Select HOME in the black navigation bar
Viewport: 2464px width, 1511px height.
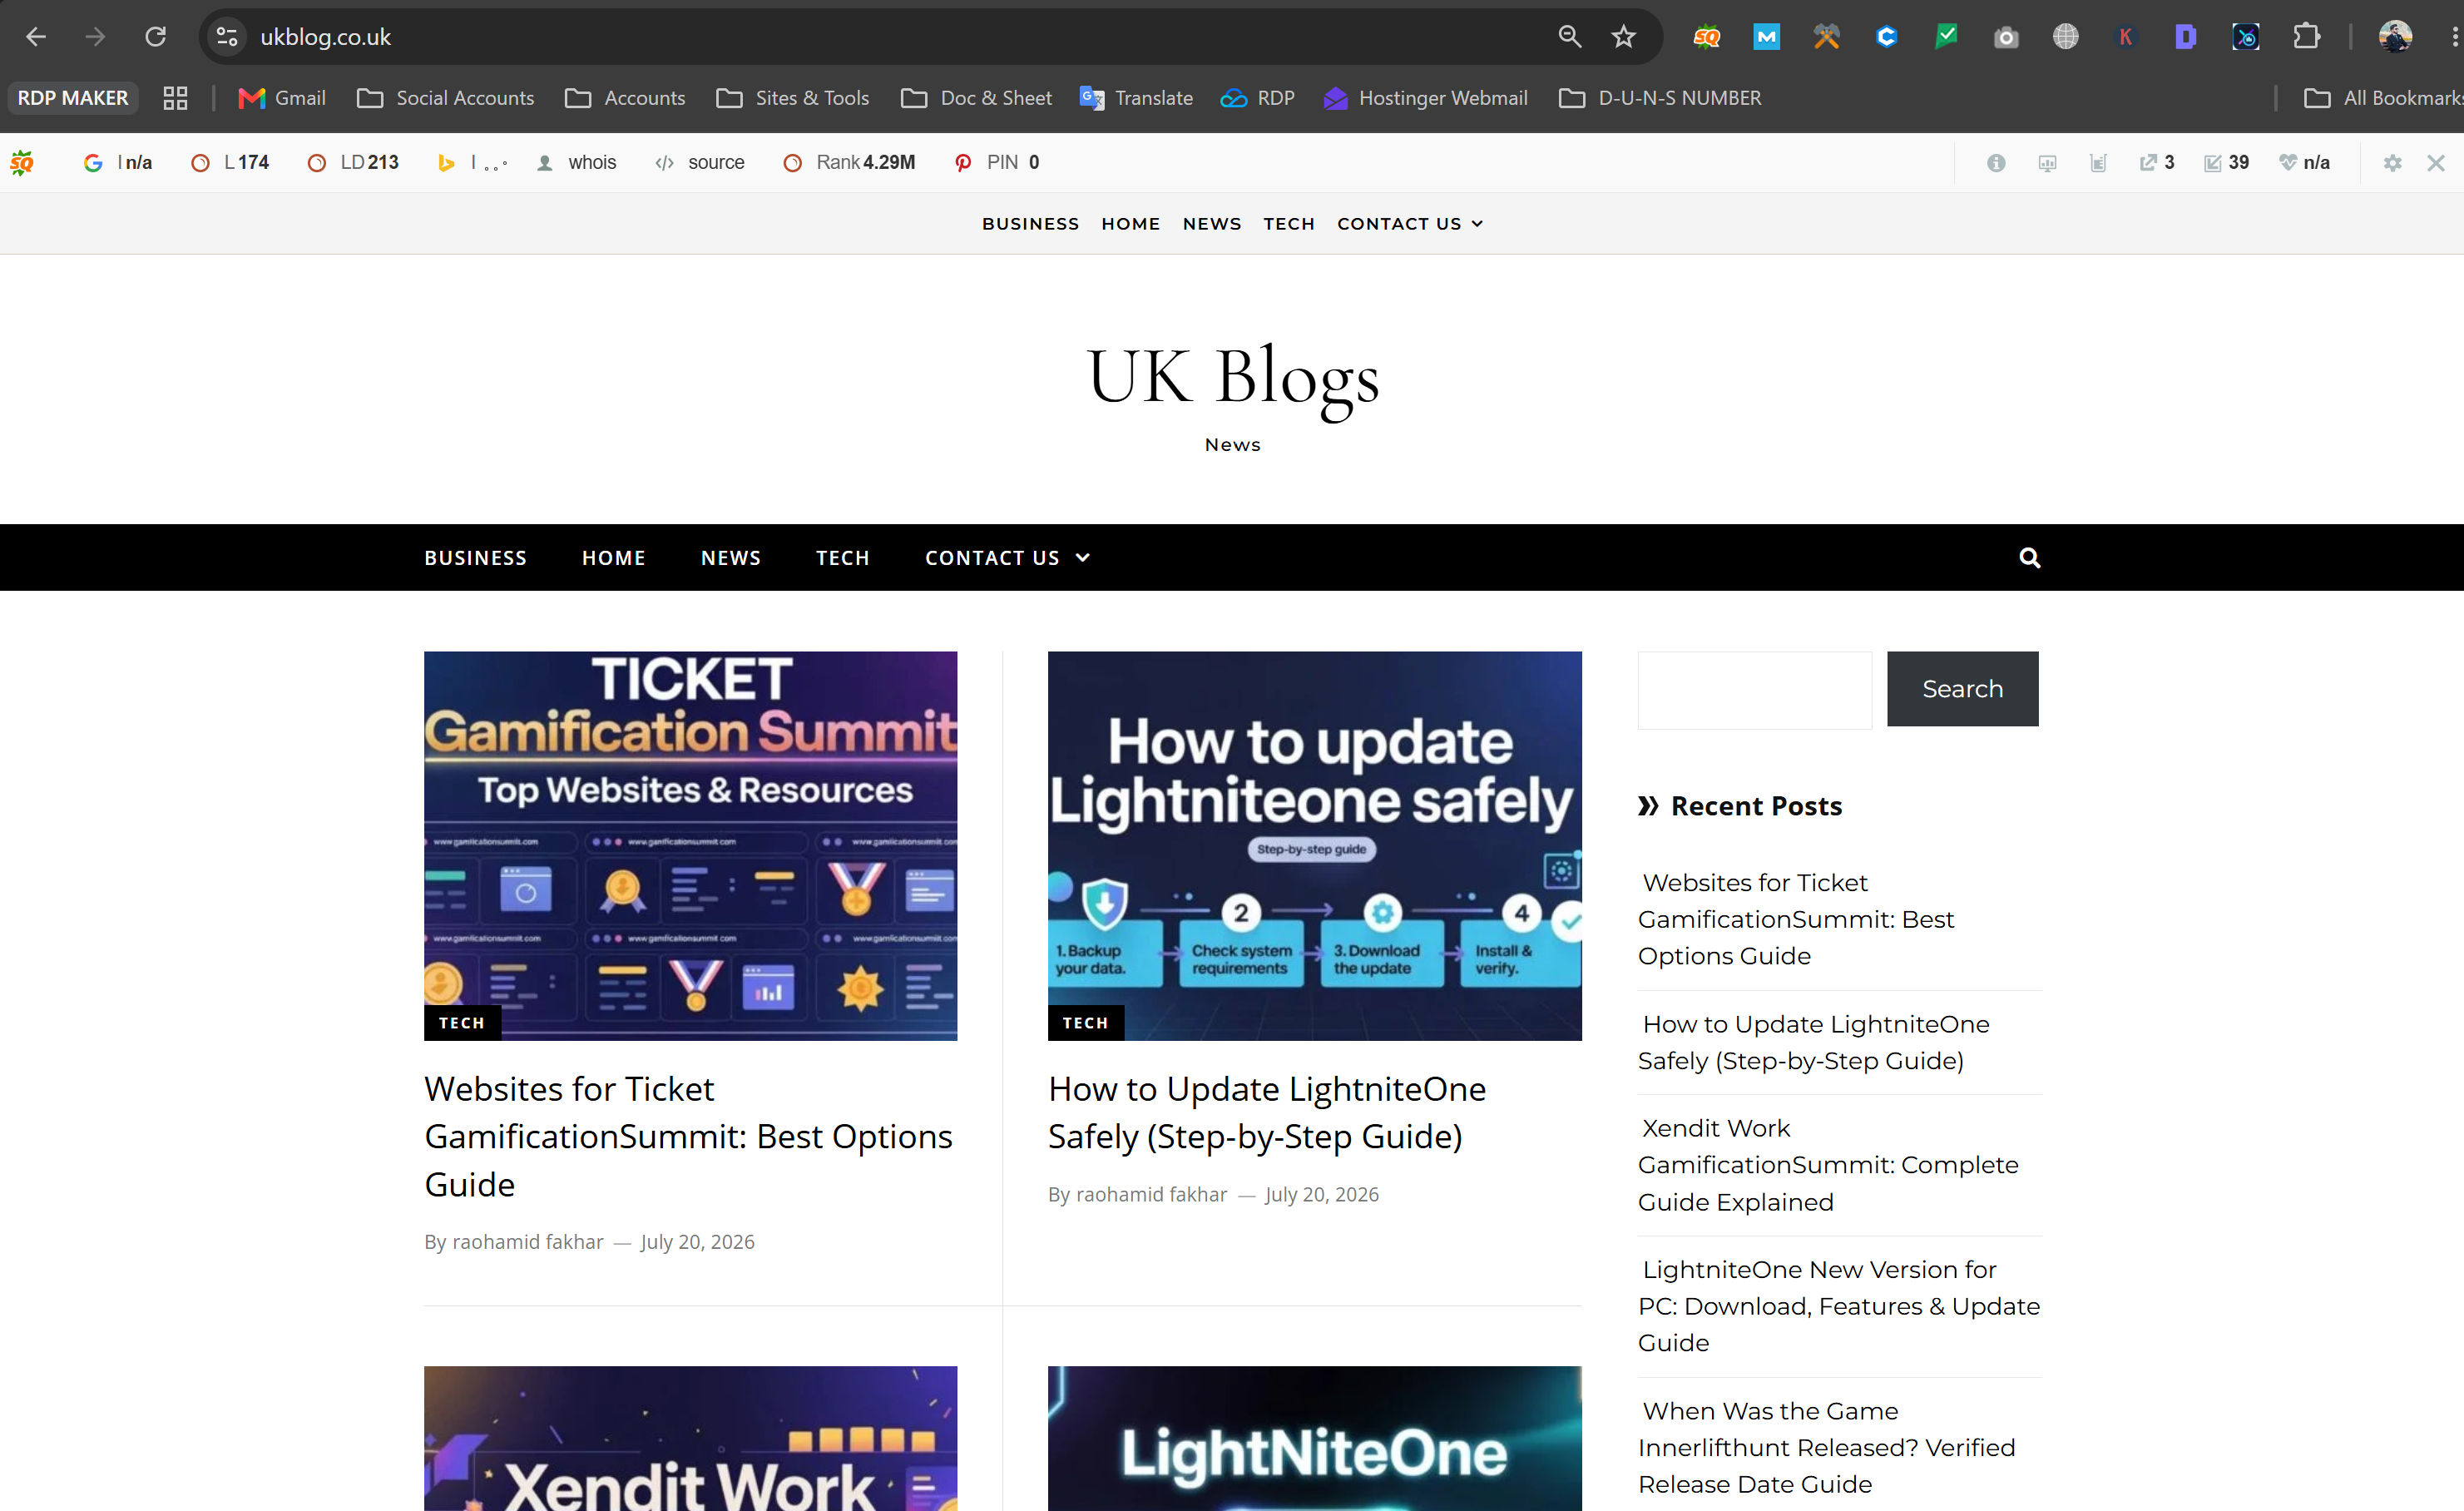click(614, 558)
